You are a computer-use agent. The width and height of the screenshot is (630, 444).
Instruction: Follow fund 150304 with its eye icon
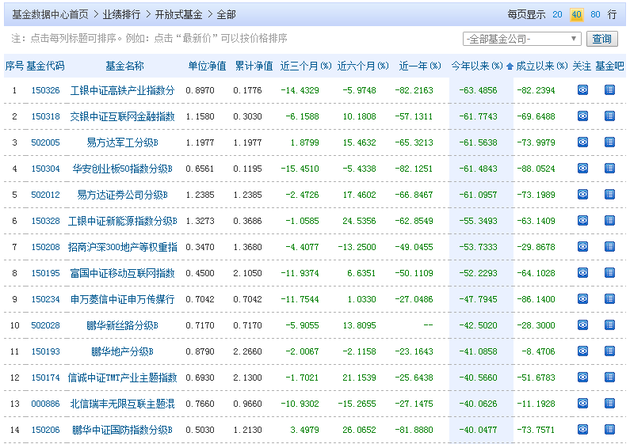pos(583,168)
